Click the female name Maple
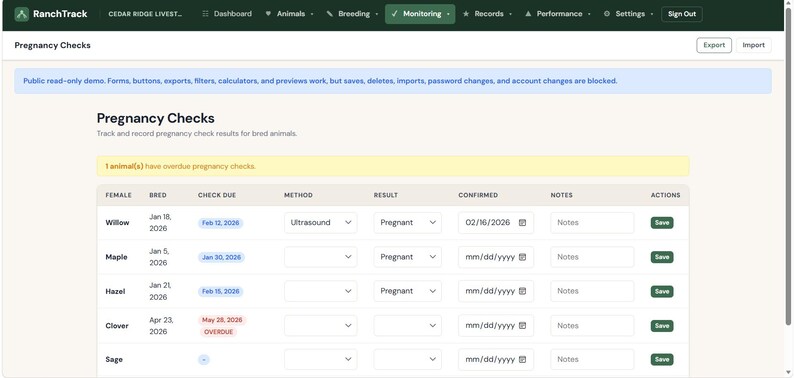The width and height of the screenshot is (794, 378). pyautogui.click(x=116, y=257)
